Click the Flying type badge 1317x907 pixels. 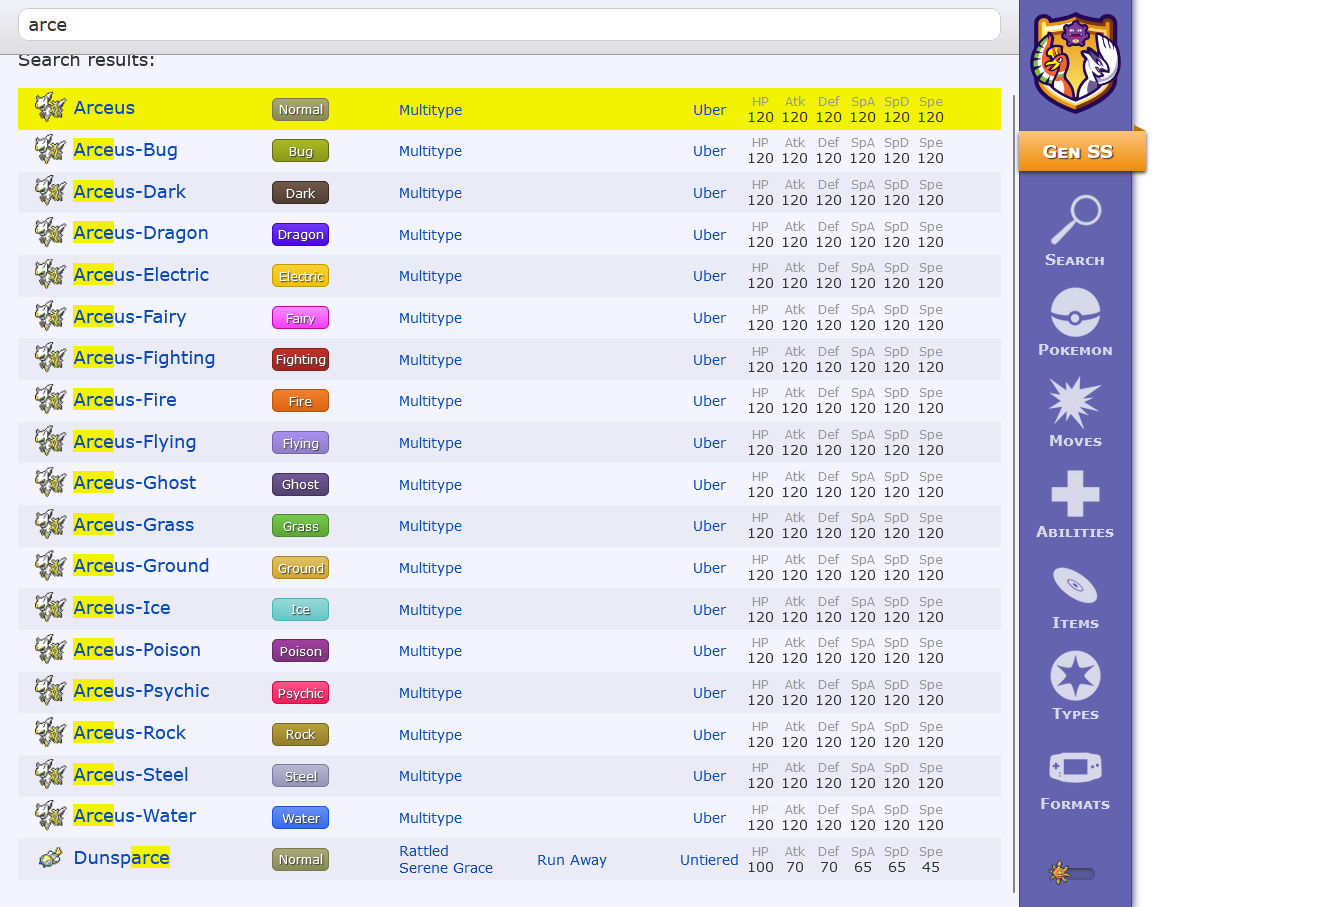point(300,443)
